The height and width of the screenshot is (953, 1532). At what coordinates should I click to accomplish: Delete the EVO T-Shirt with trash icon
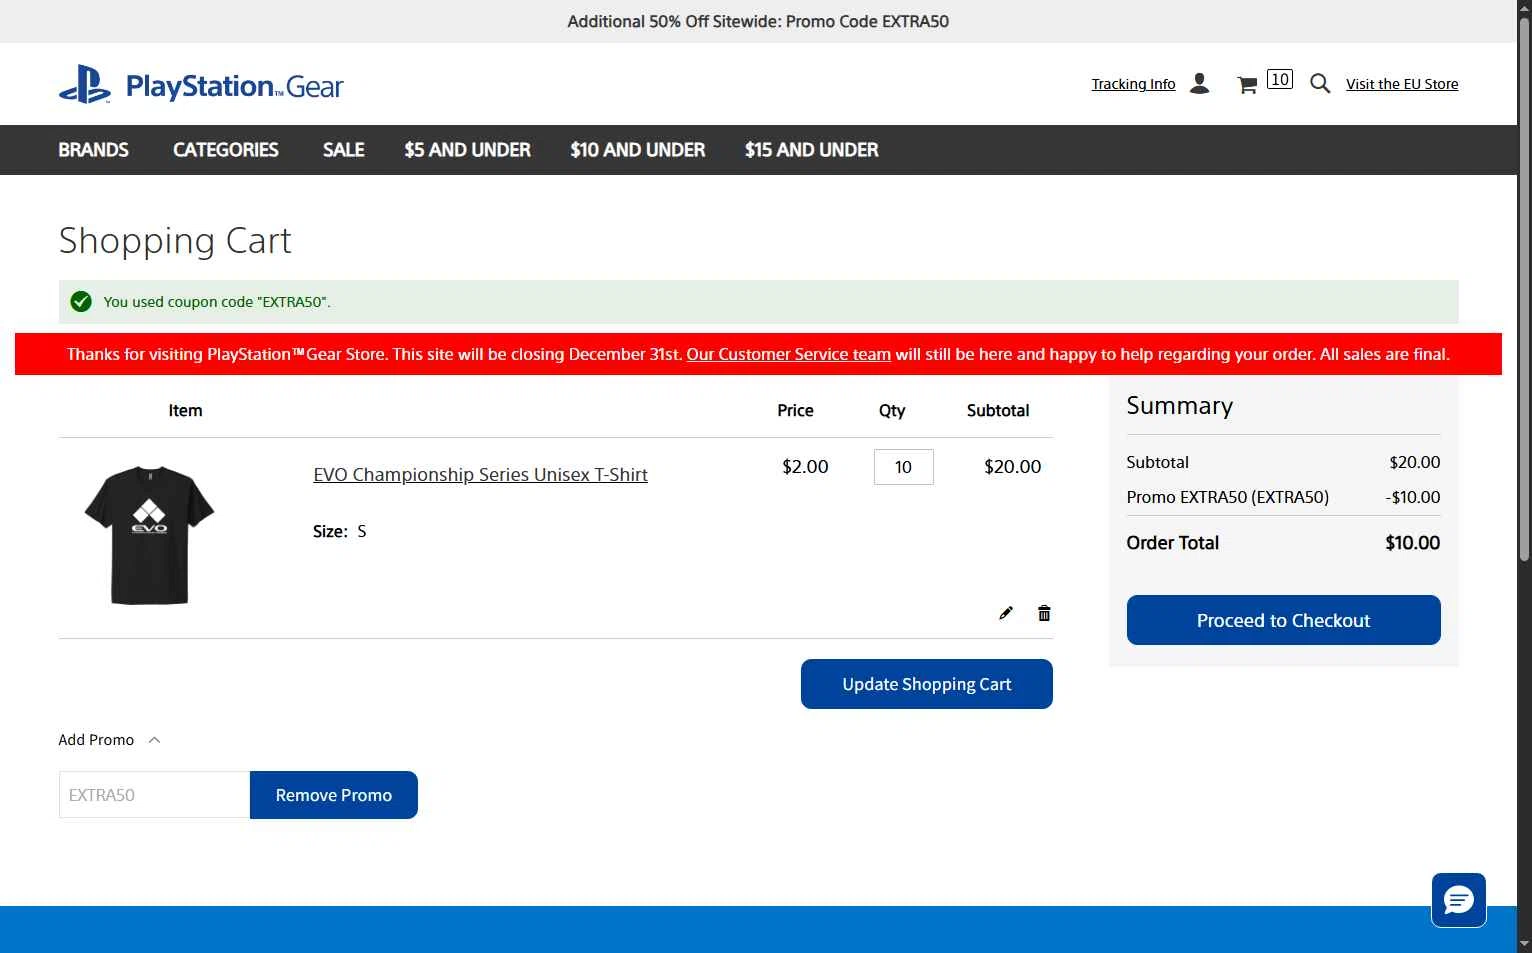(1044, 613)
